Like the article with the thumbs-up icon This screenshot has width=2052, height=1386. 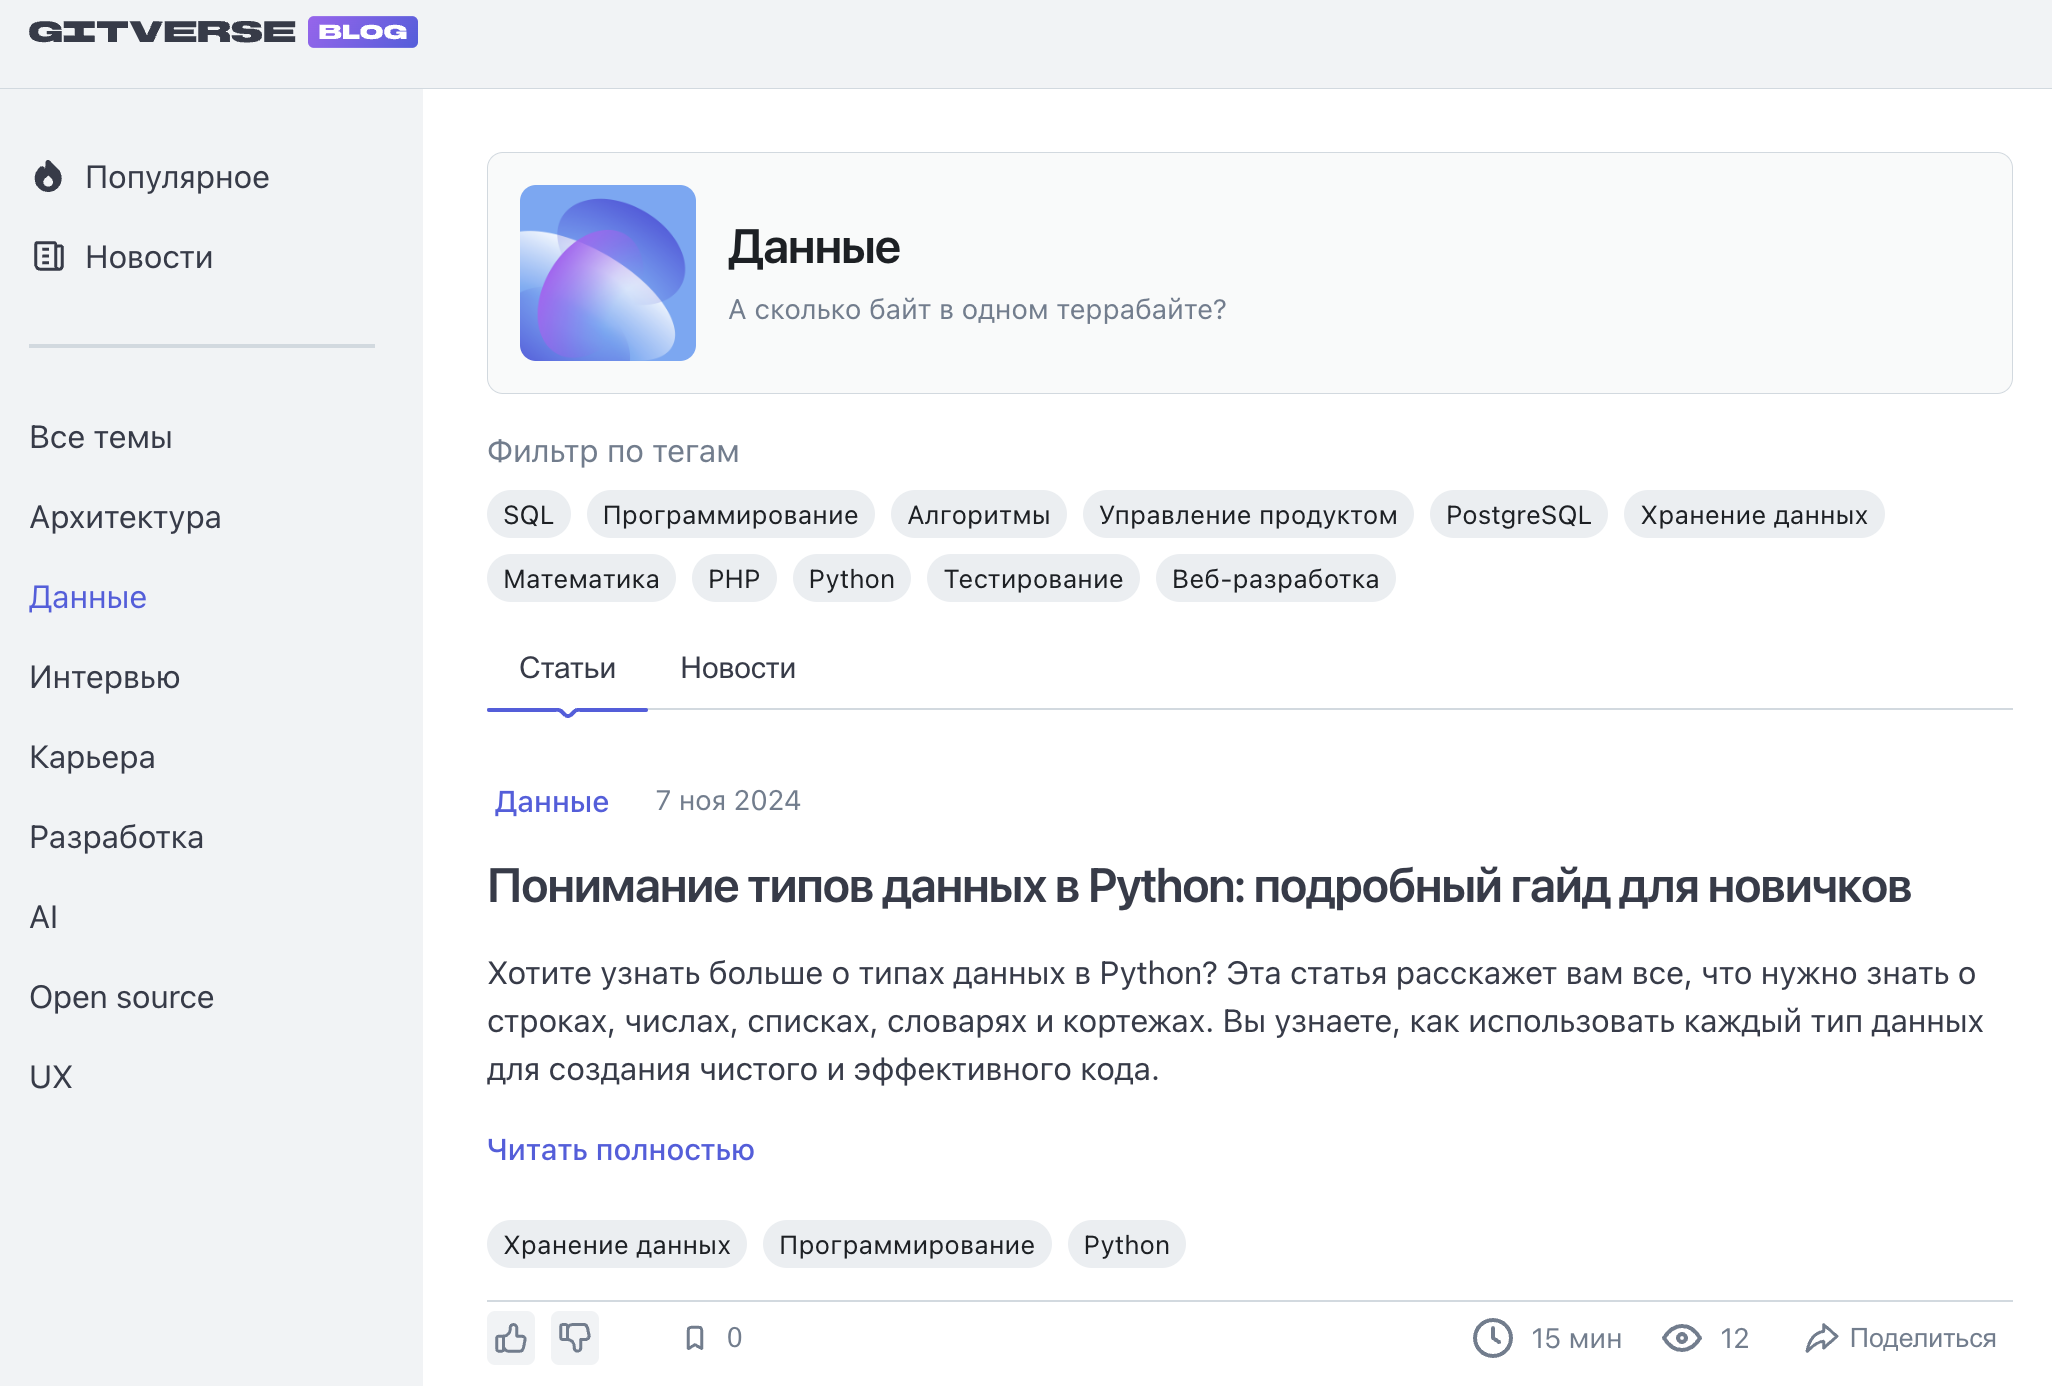point(510,1337)
